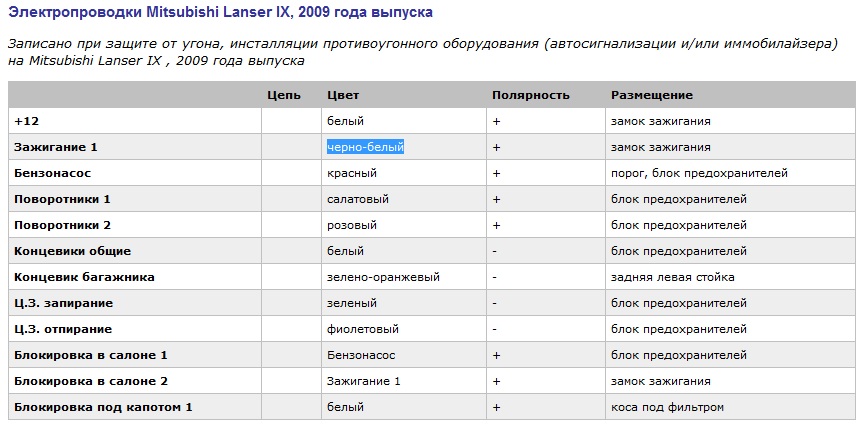Click the "коса под фильтром" placement cell
The height and width of the screenshot is (429, 866).
click(666, 407)
